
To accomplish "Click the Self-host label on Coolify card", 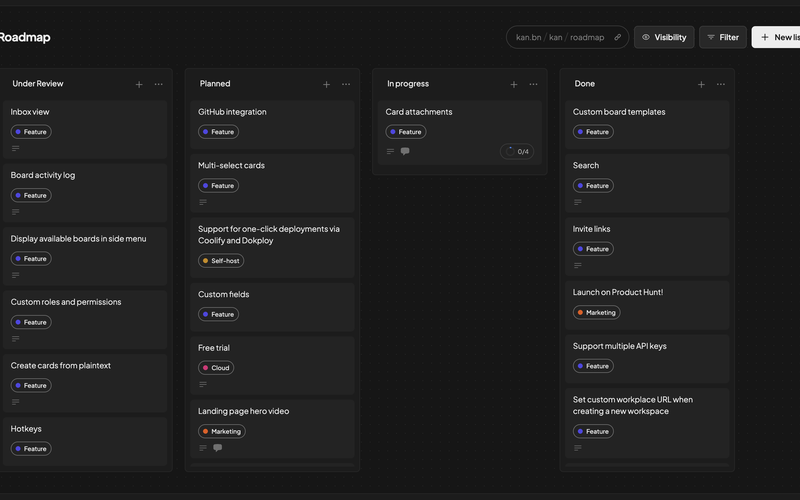I will pyautogui.click(x=221, y=261).
